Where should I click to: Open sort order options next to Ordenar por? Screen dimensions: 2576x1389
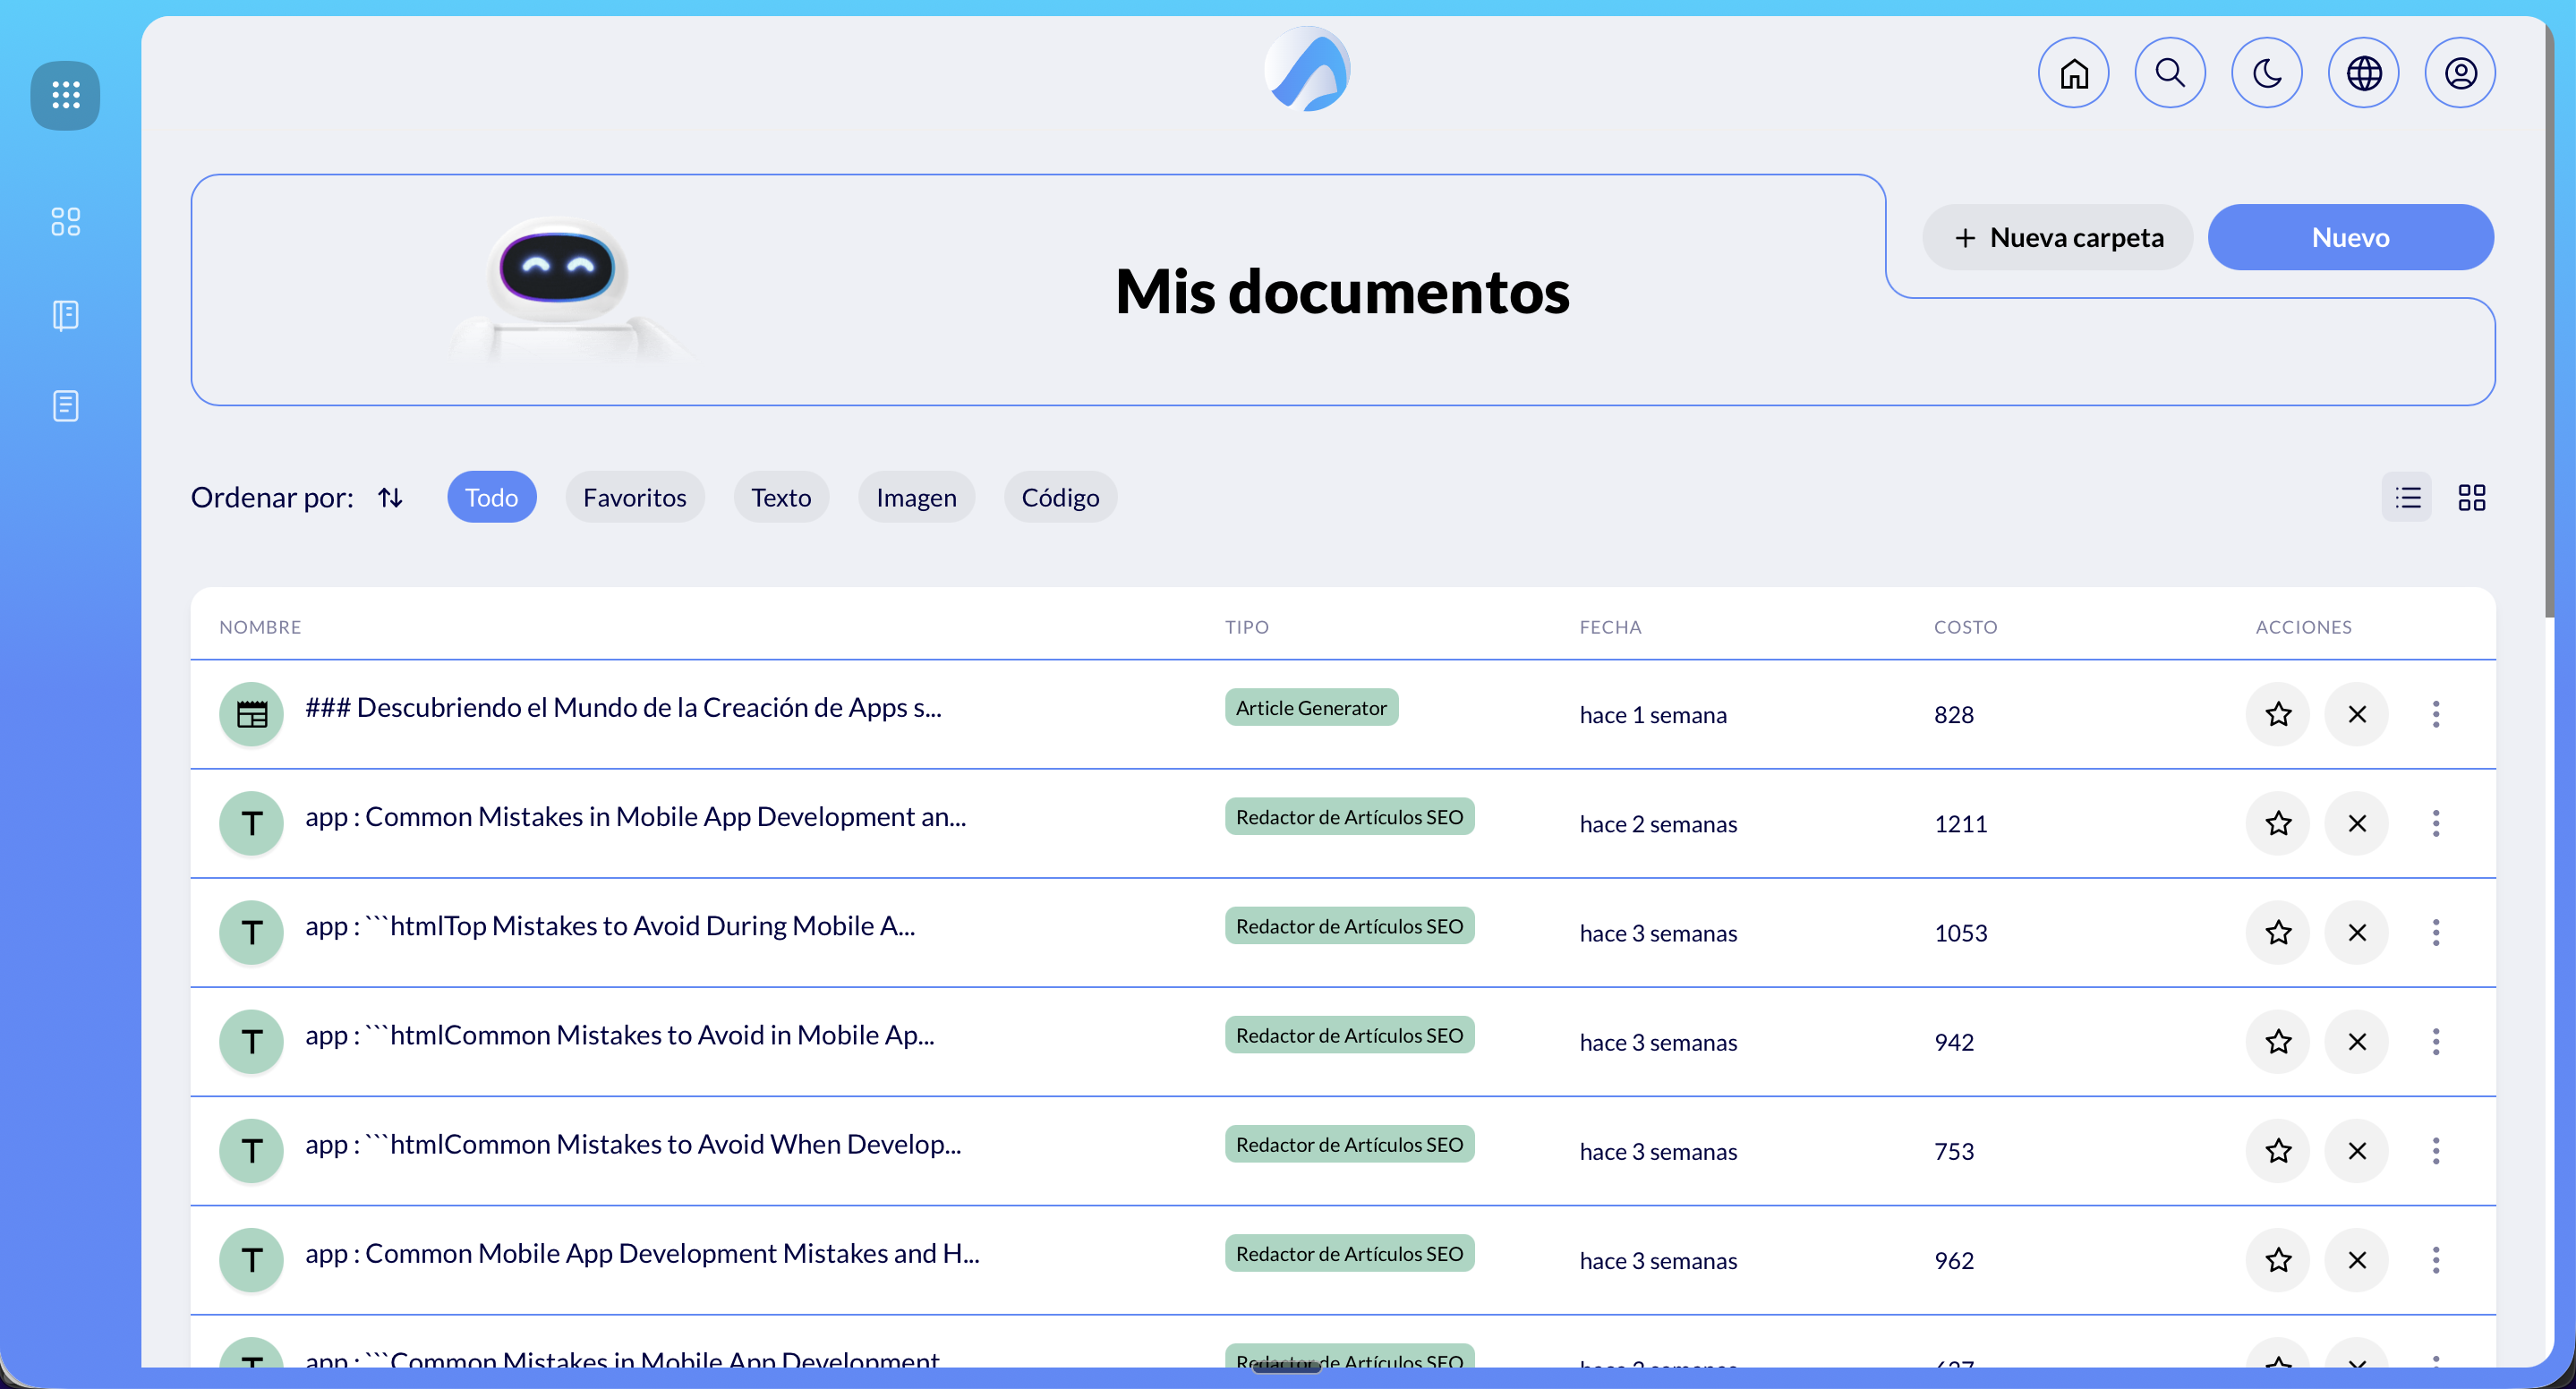click(390, 497)
